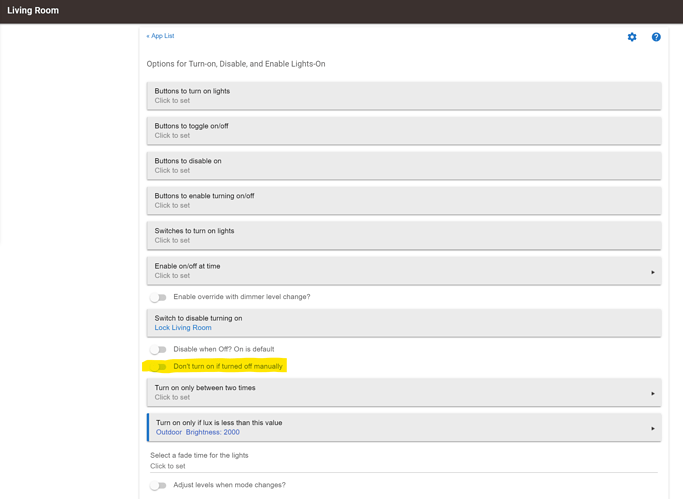Click the Lock Living Room link
The width and height of the screenshot is (683, 499).
[183, 327]
